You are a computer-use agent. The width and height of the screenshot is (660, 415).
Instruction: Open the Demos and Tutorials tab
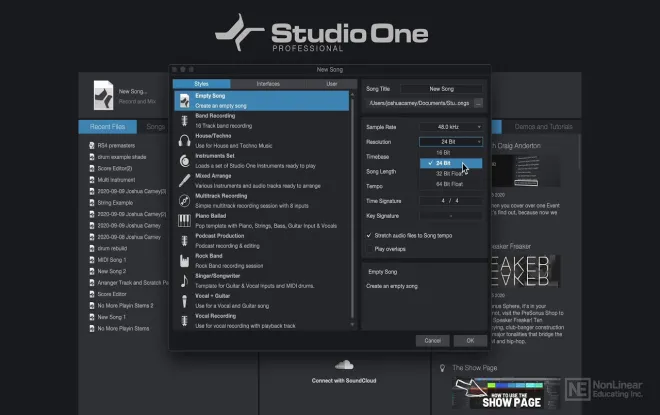pos(543,127)
